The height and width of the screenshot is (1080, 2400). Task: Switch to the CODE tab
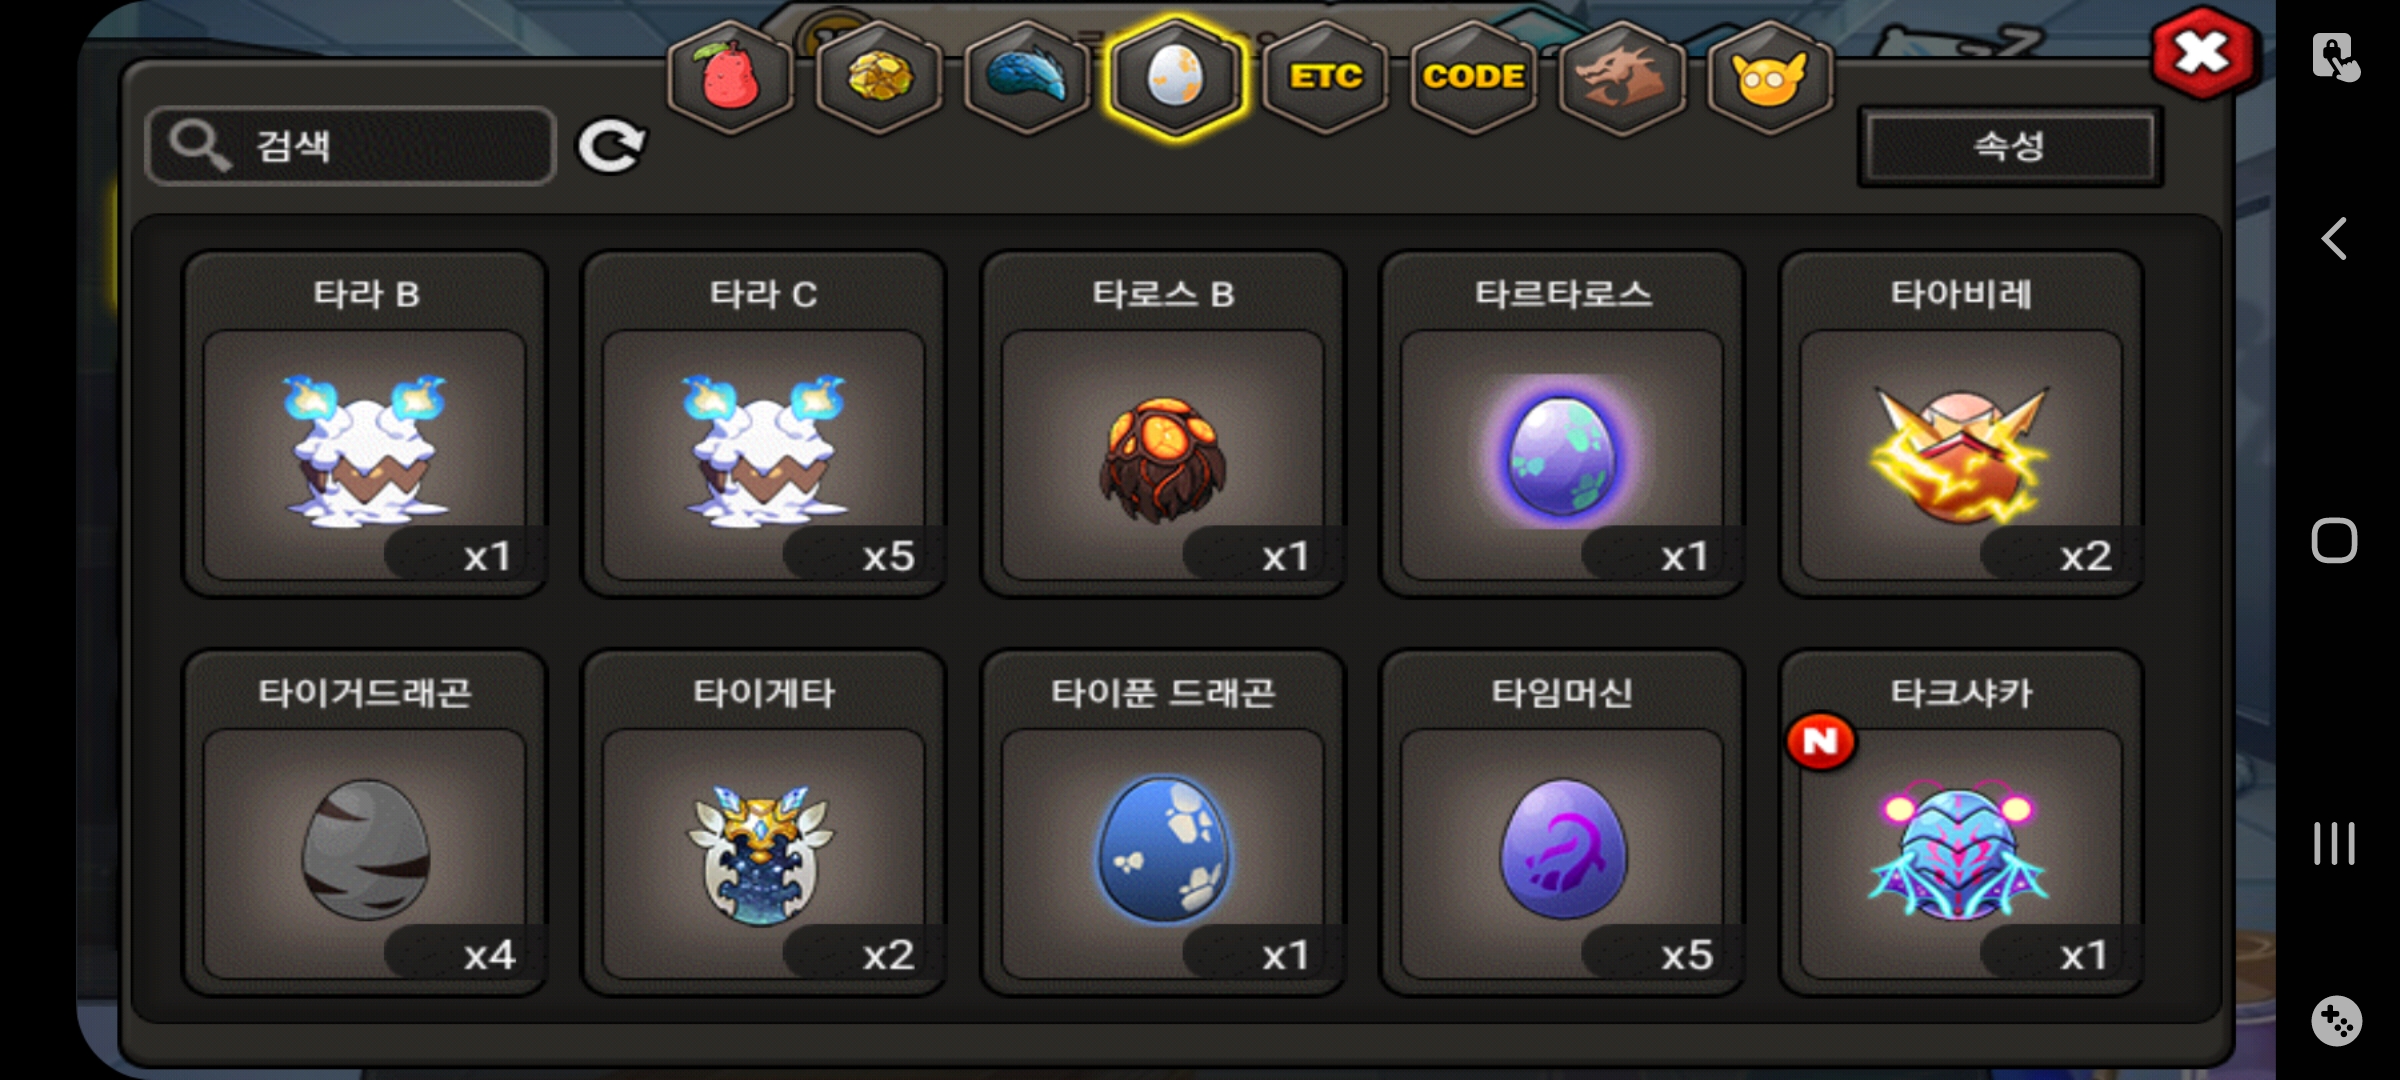[x=1473, y=78]
